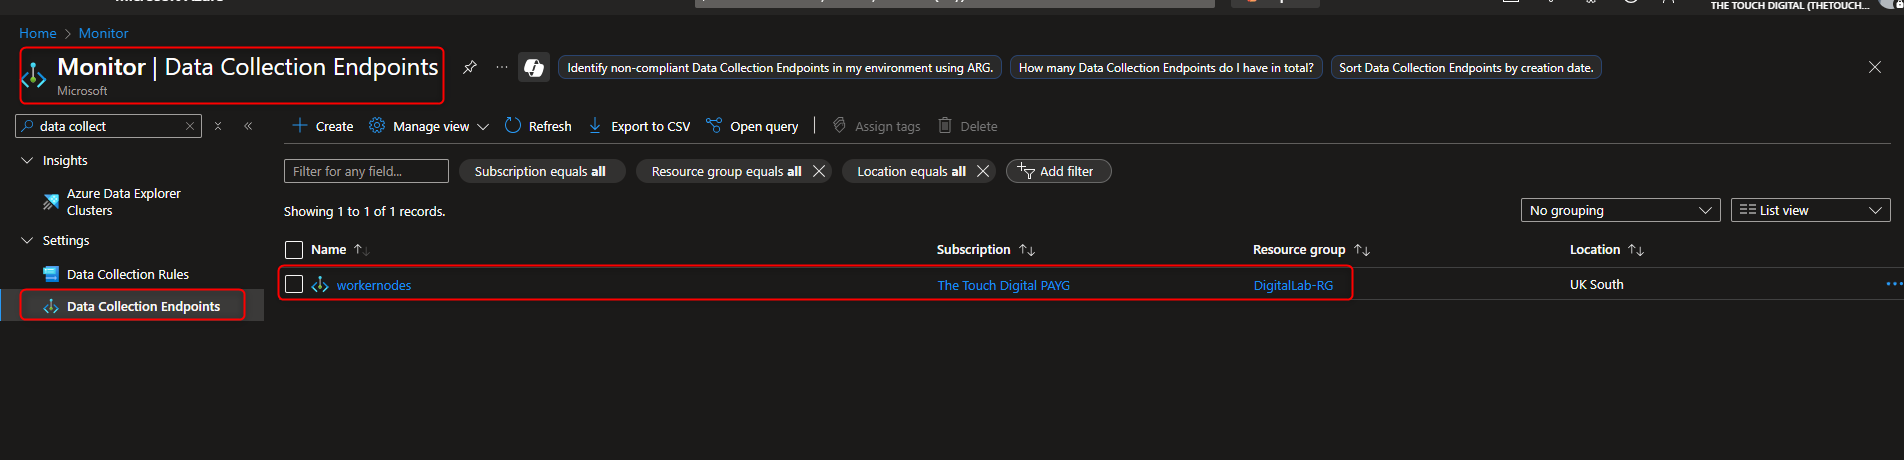Screen dimensions: 1904x460
Task: Open Azure Data Explorer Clusters
Action: [123, 202]
